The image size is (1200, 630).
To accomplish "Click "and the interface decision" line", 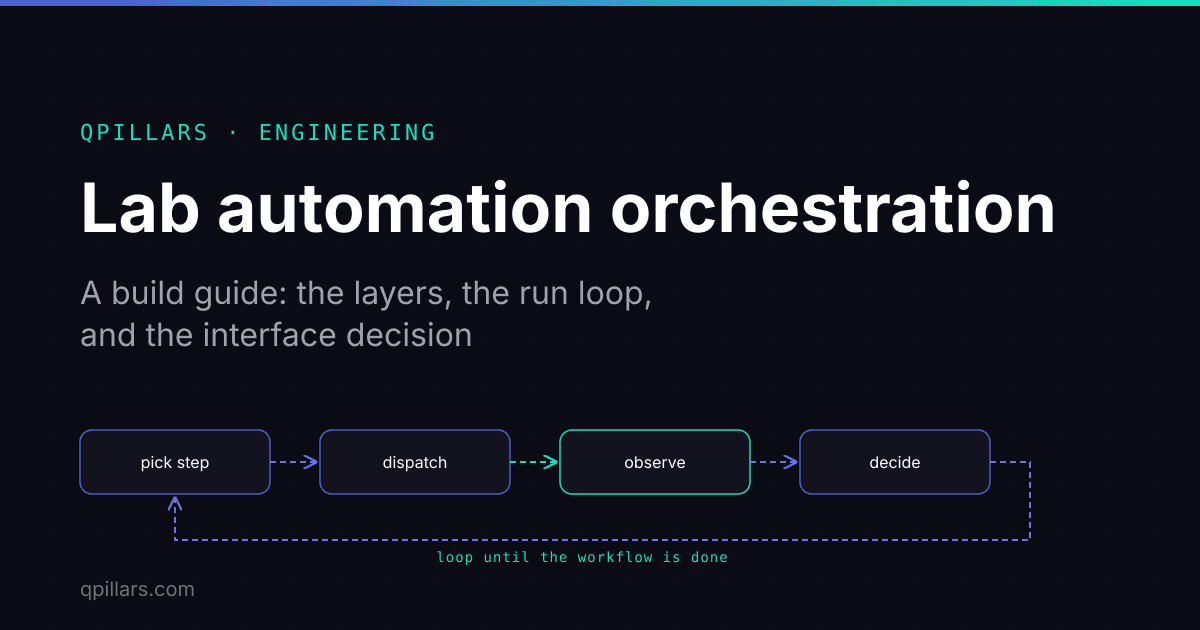I will [x=276, y=335].
